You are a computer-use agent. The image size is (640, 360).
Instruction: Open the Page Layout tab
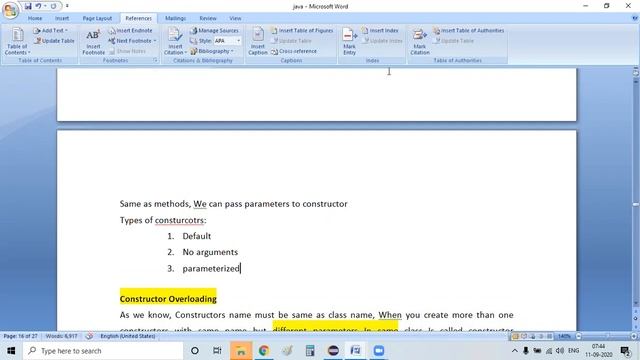coord(97,18)
